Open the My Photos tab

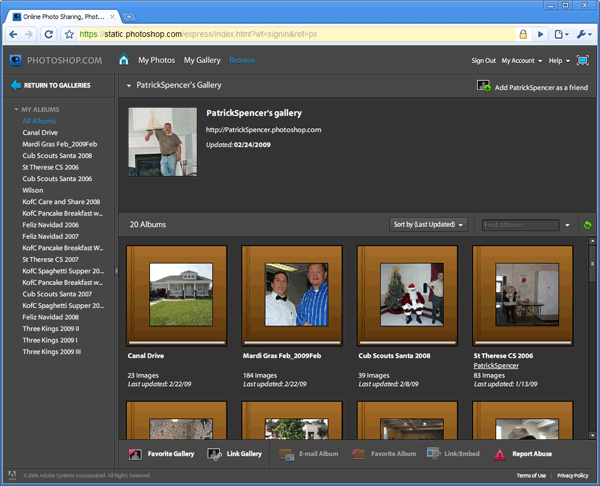(x=157, y=60)
